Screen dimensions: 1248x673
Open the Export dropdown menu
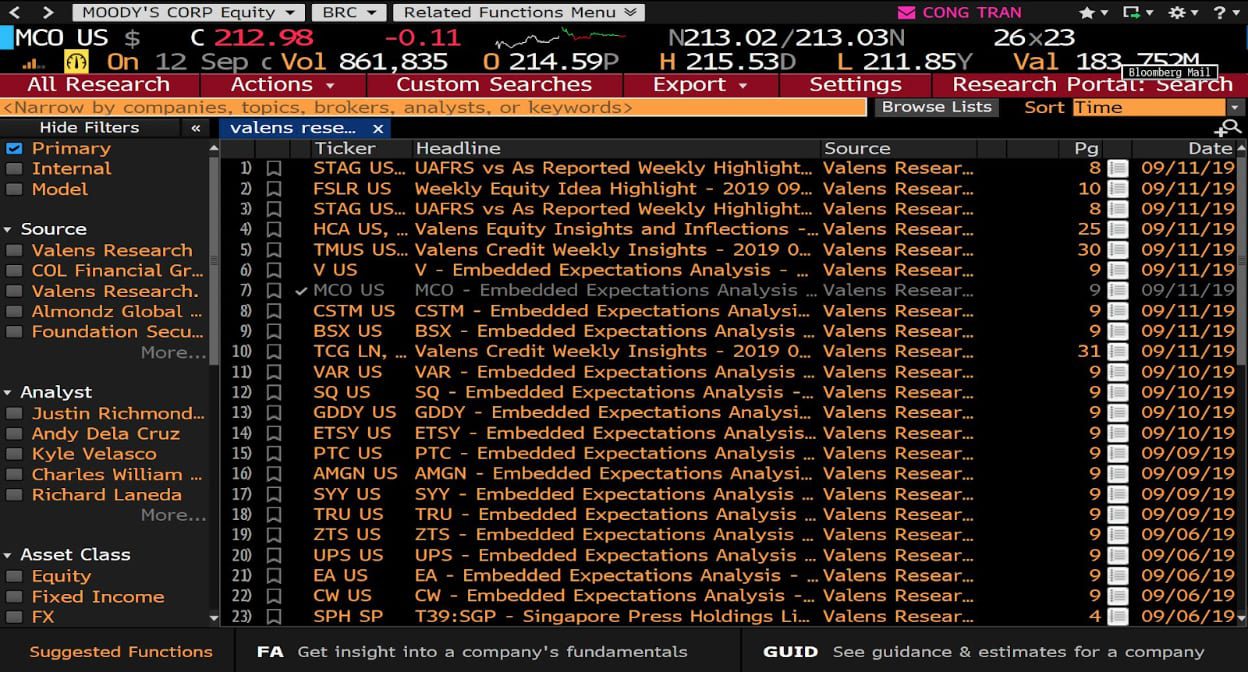[700, 84]
